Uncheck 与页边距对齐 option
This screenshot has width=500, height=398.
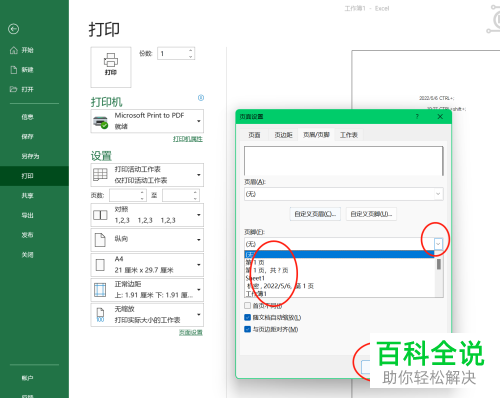tap(247, 329)
